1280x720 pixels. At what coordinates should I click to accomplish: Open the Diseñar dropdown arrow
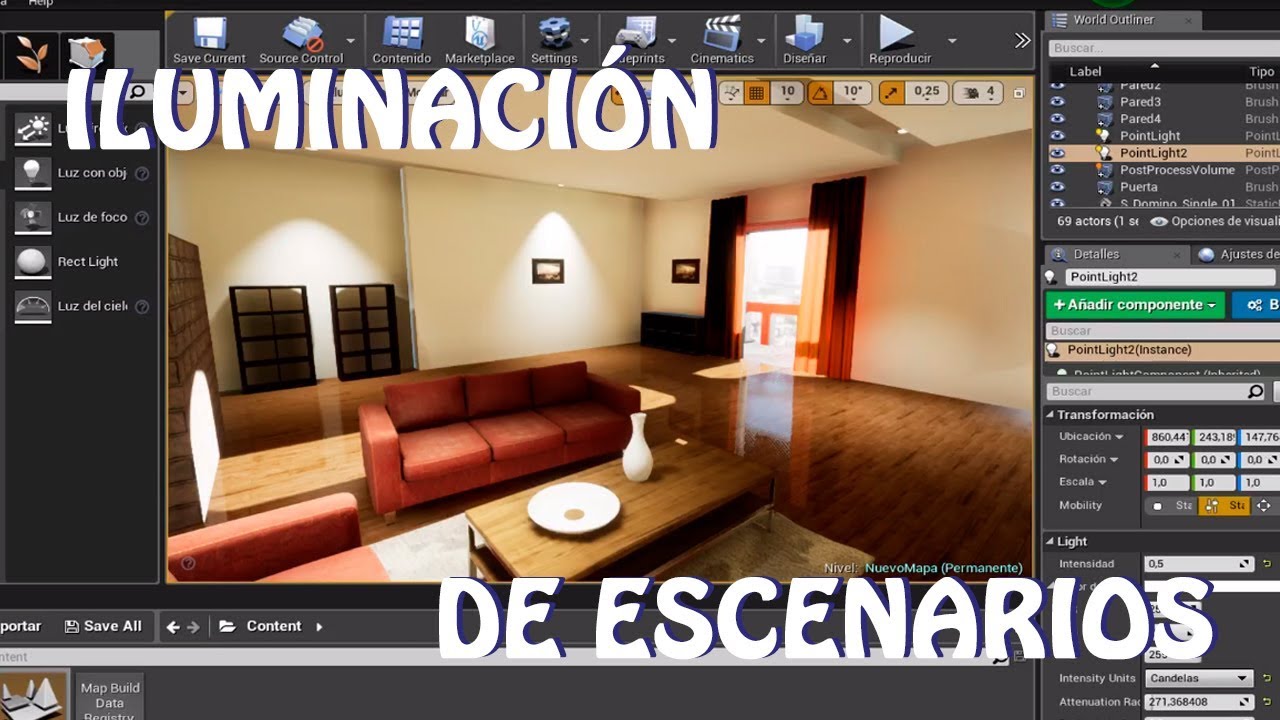pyautogui.click(x=847, y=40)
